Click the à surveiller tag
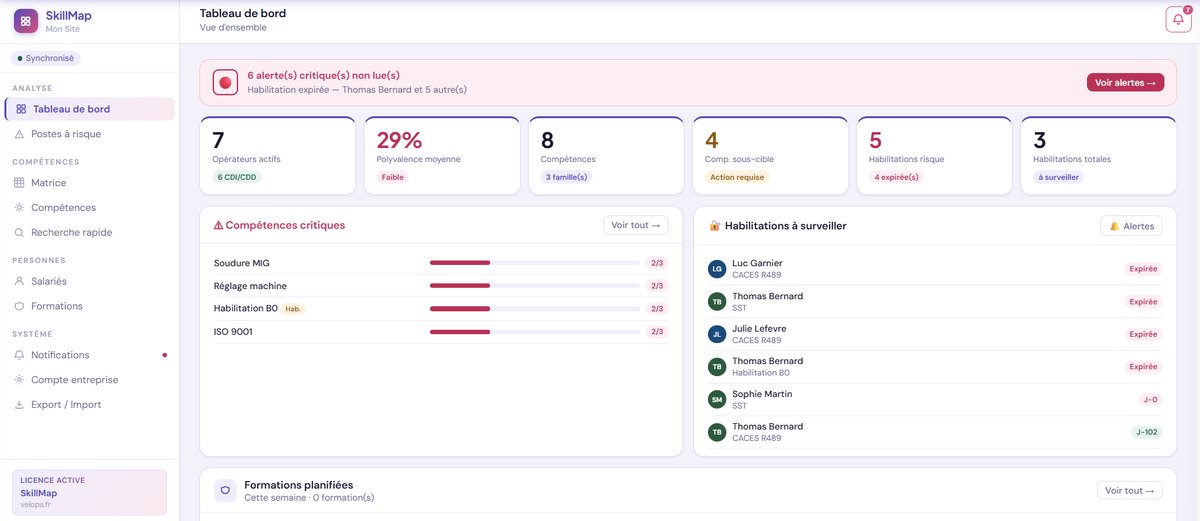Viewport: 1200px width, 521px height. pos(1058,177)
